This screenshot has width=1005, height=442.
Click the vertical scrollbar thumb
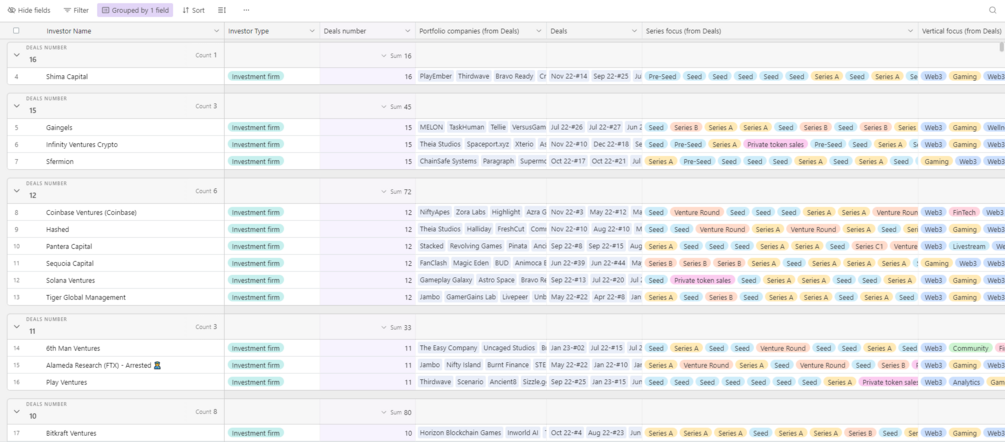click(x=1002, y=46)
